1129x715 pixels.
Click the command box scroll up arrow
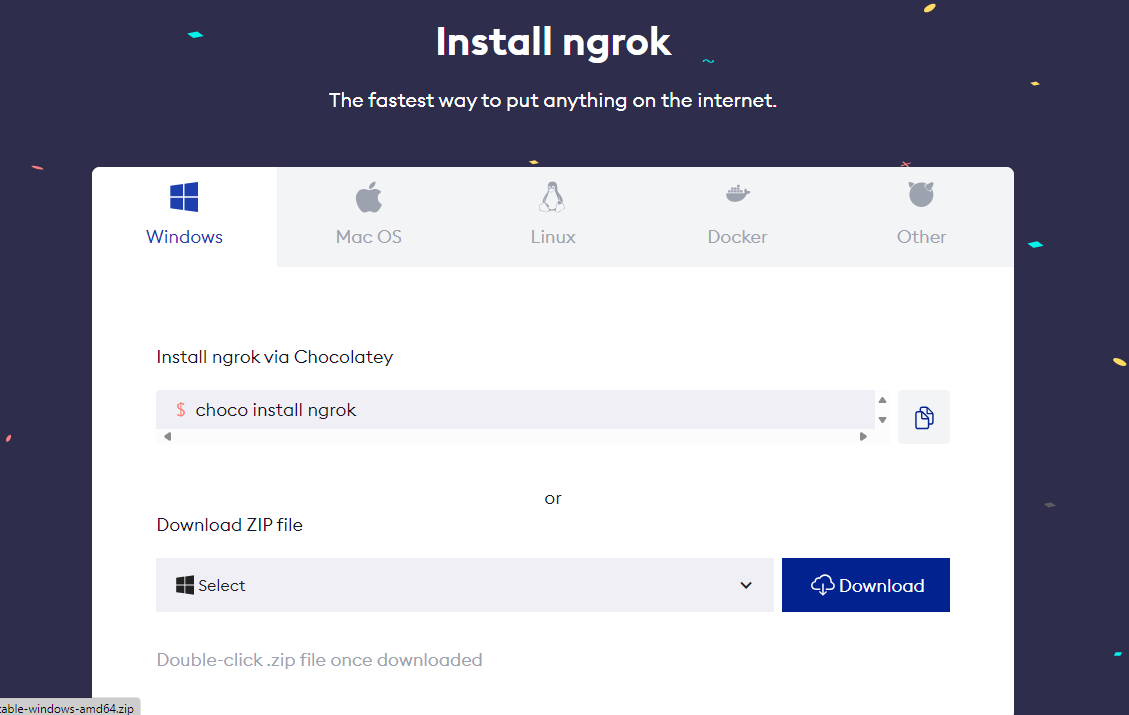882,400
